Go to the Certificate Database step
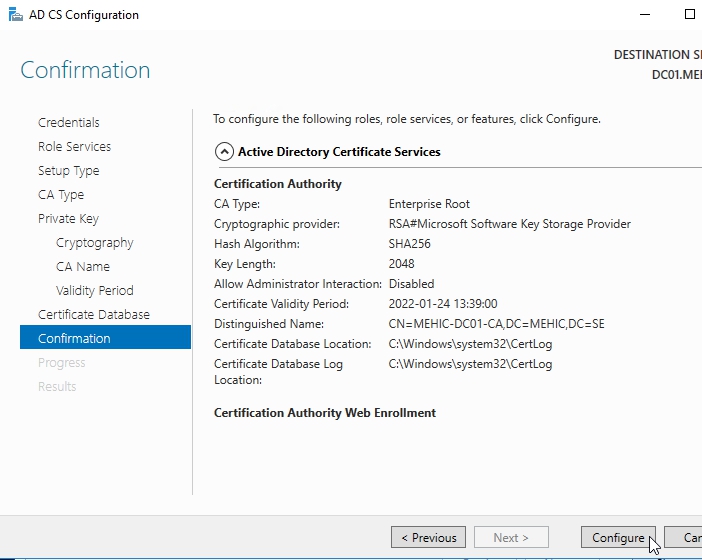Screen dimensions: 702x560 coord(94,315)
